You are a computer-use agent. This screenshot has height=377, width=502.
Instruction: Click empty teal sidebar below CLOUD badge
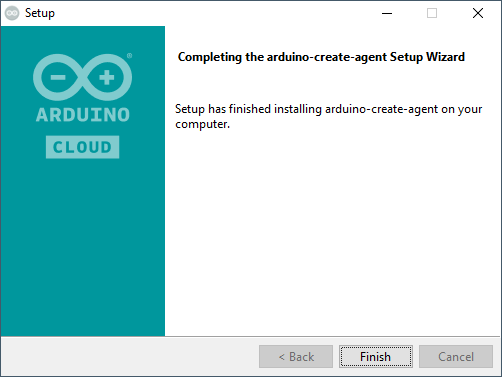(x=82, y=247)
